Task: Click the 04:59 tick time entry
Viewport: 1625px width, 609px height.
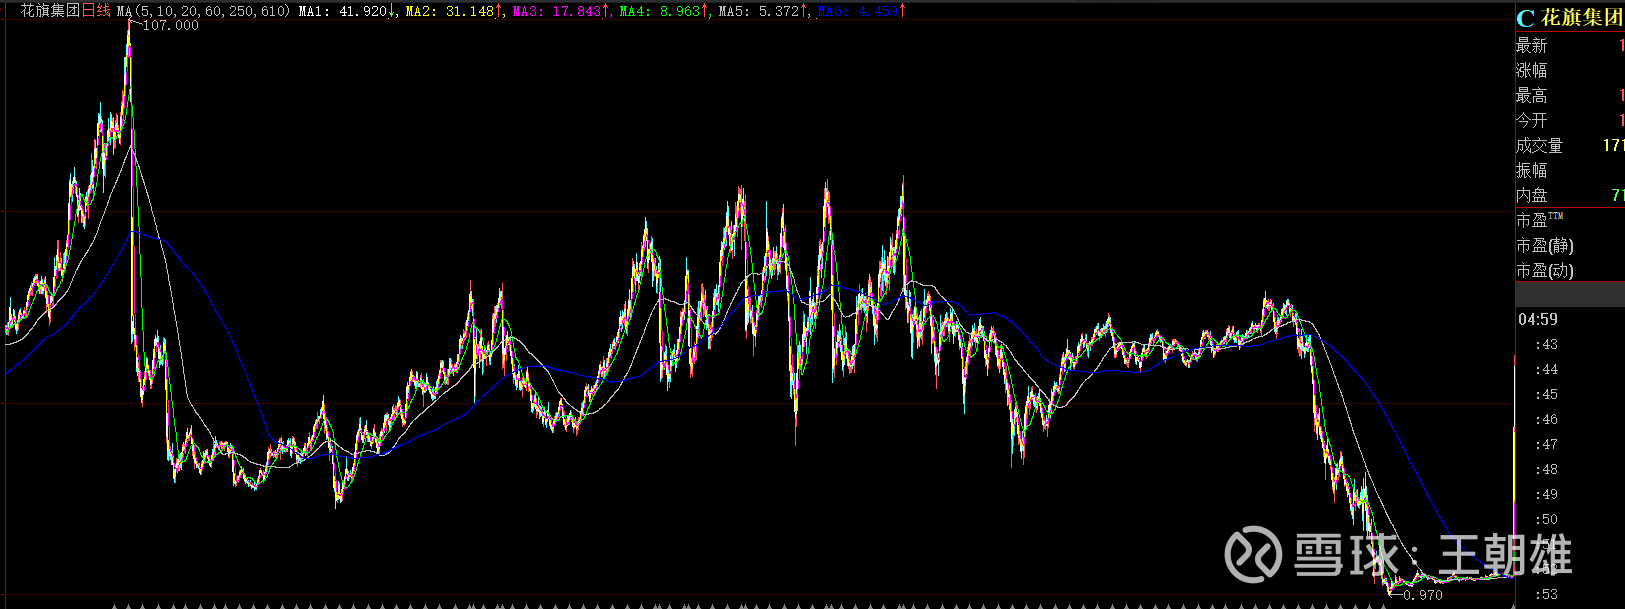Action: (x=1538, y=320)
